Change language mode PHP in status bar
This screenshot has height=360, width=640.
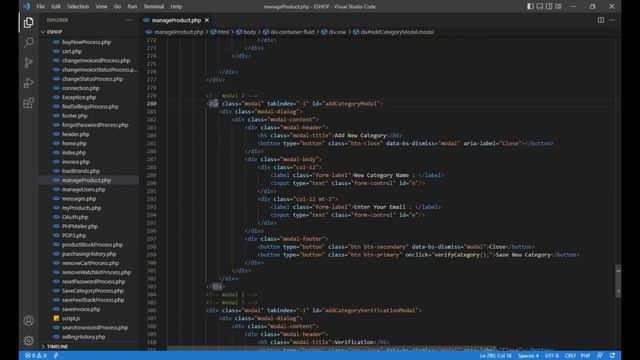[585, 356]
